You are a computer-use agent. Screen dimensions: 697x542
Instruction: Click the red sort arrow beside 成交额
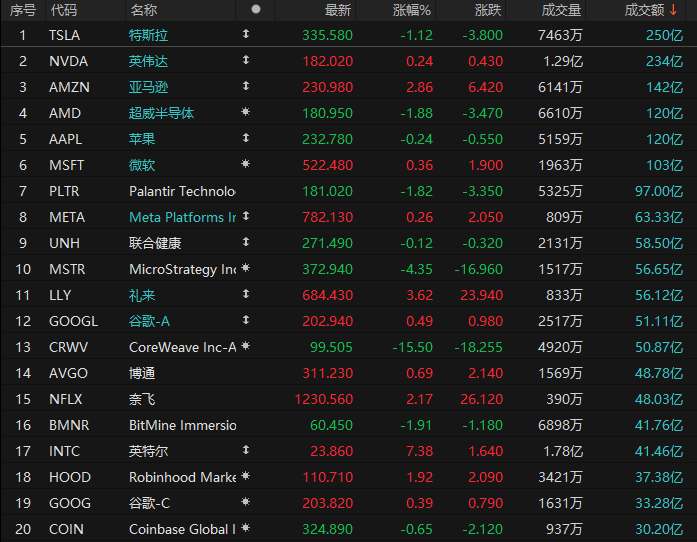coord(673,10)
